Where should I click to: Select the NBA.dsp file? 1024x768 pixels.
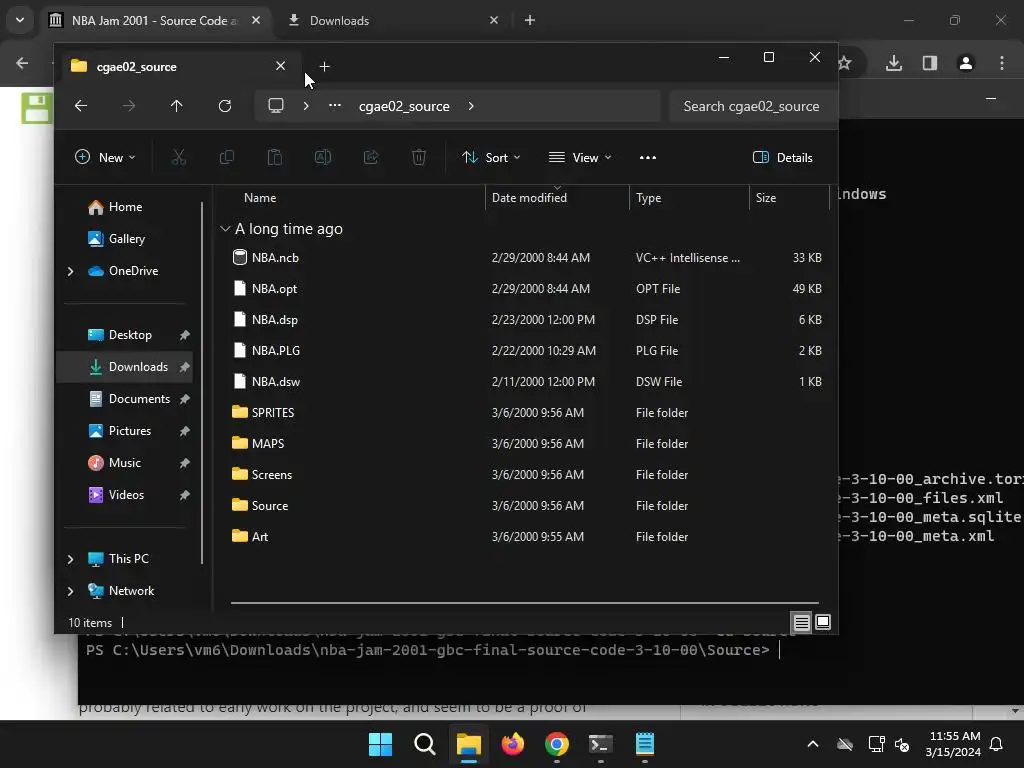528,320
